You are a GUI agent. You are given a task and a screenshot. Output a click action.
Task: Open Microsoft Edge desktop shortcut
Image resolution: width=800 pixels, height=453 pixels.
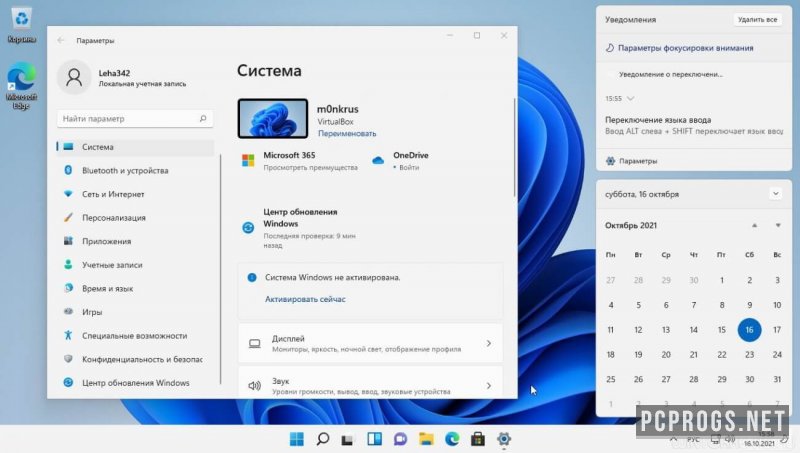click(x=21, y=85)
